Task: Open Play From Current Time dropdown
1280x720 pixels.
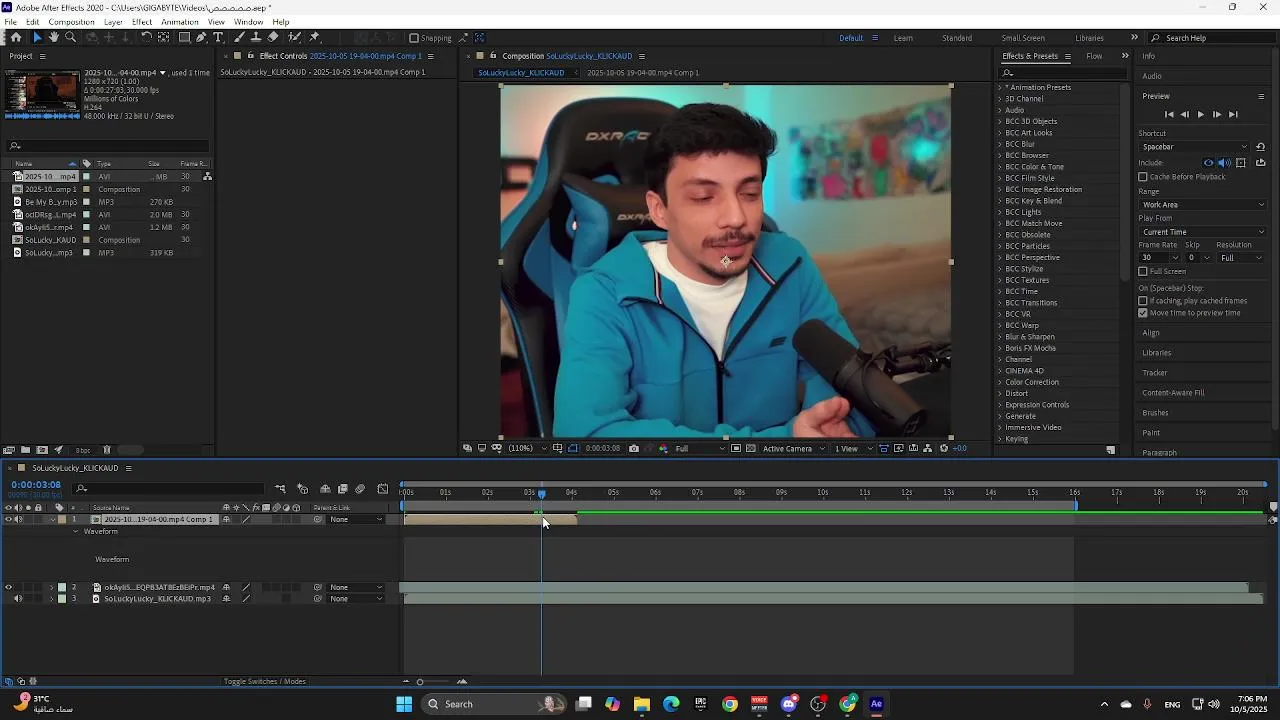Action: [x=1203, y=232]
